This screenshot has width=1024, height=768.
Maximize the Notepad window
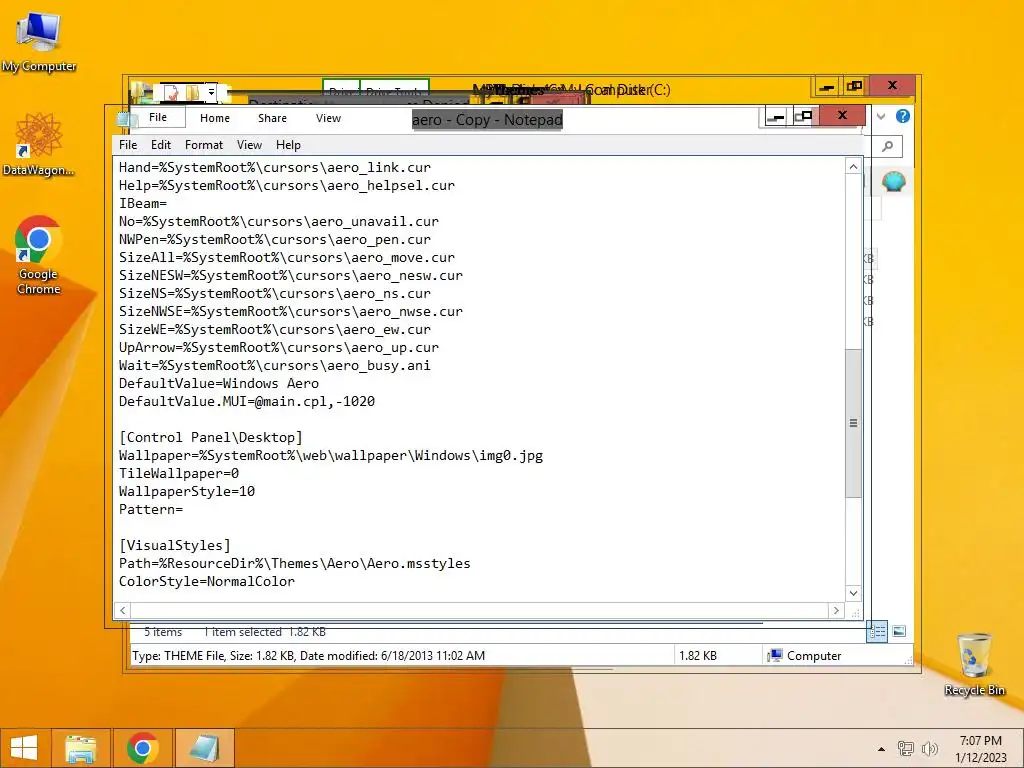click(803, 117)
